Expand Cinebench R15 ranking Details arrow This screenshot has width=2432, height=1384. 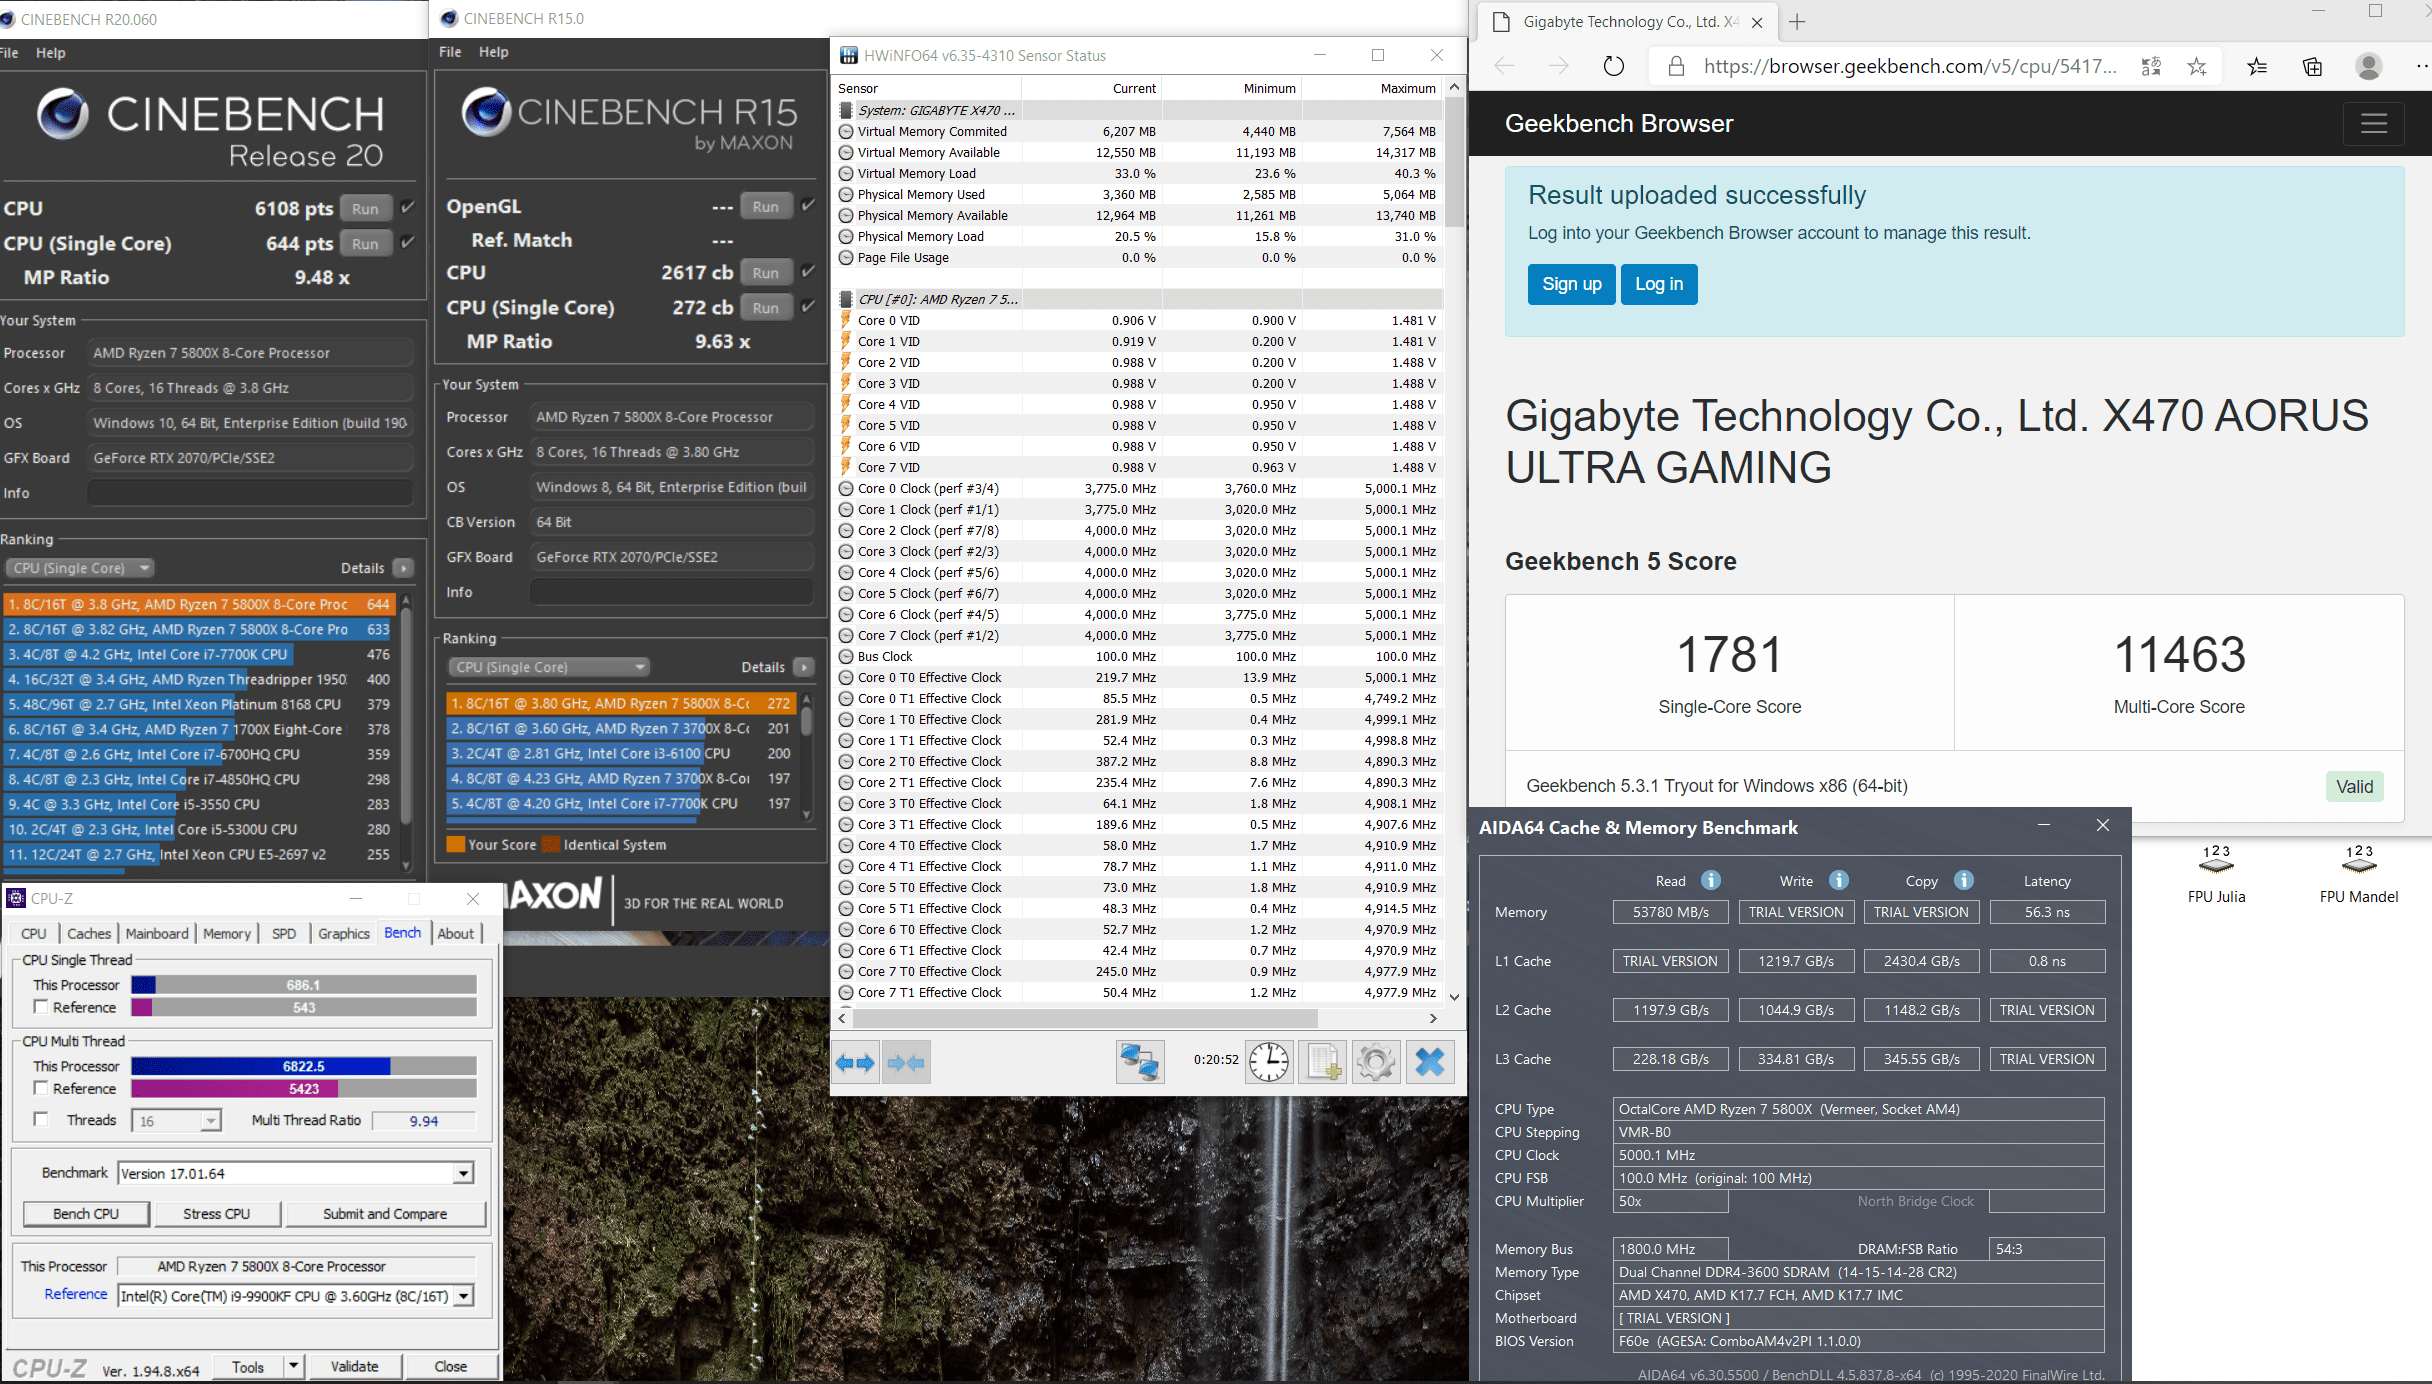(x=804, y=667)
